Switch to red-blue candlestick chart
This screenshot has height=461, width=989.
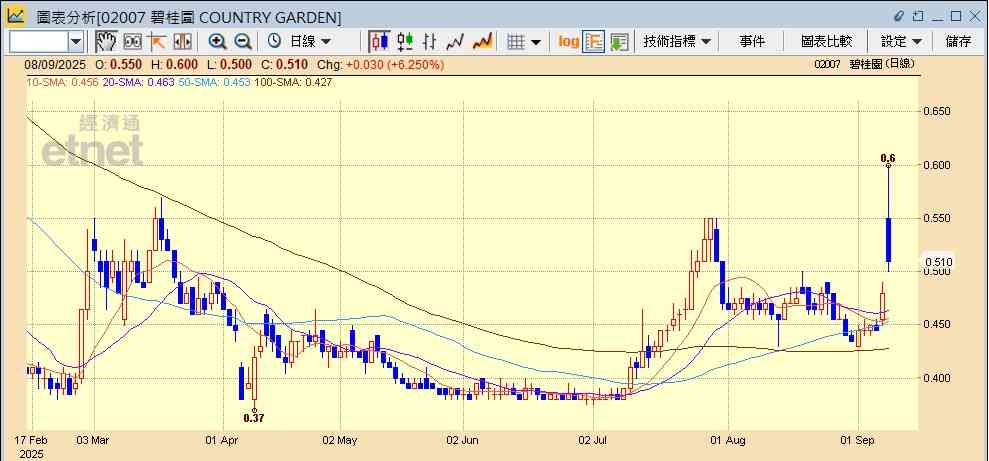point(379,42)
